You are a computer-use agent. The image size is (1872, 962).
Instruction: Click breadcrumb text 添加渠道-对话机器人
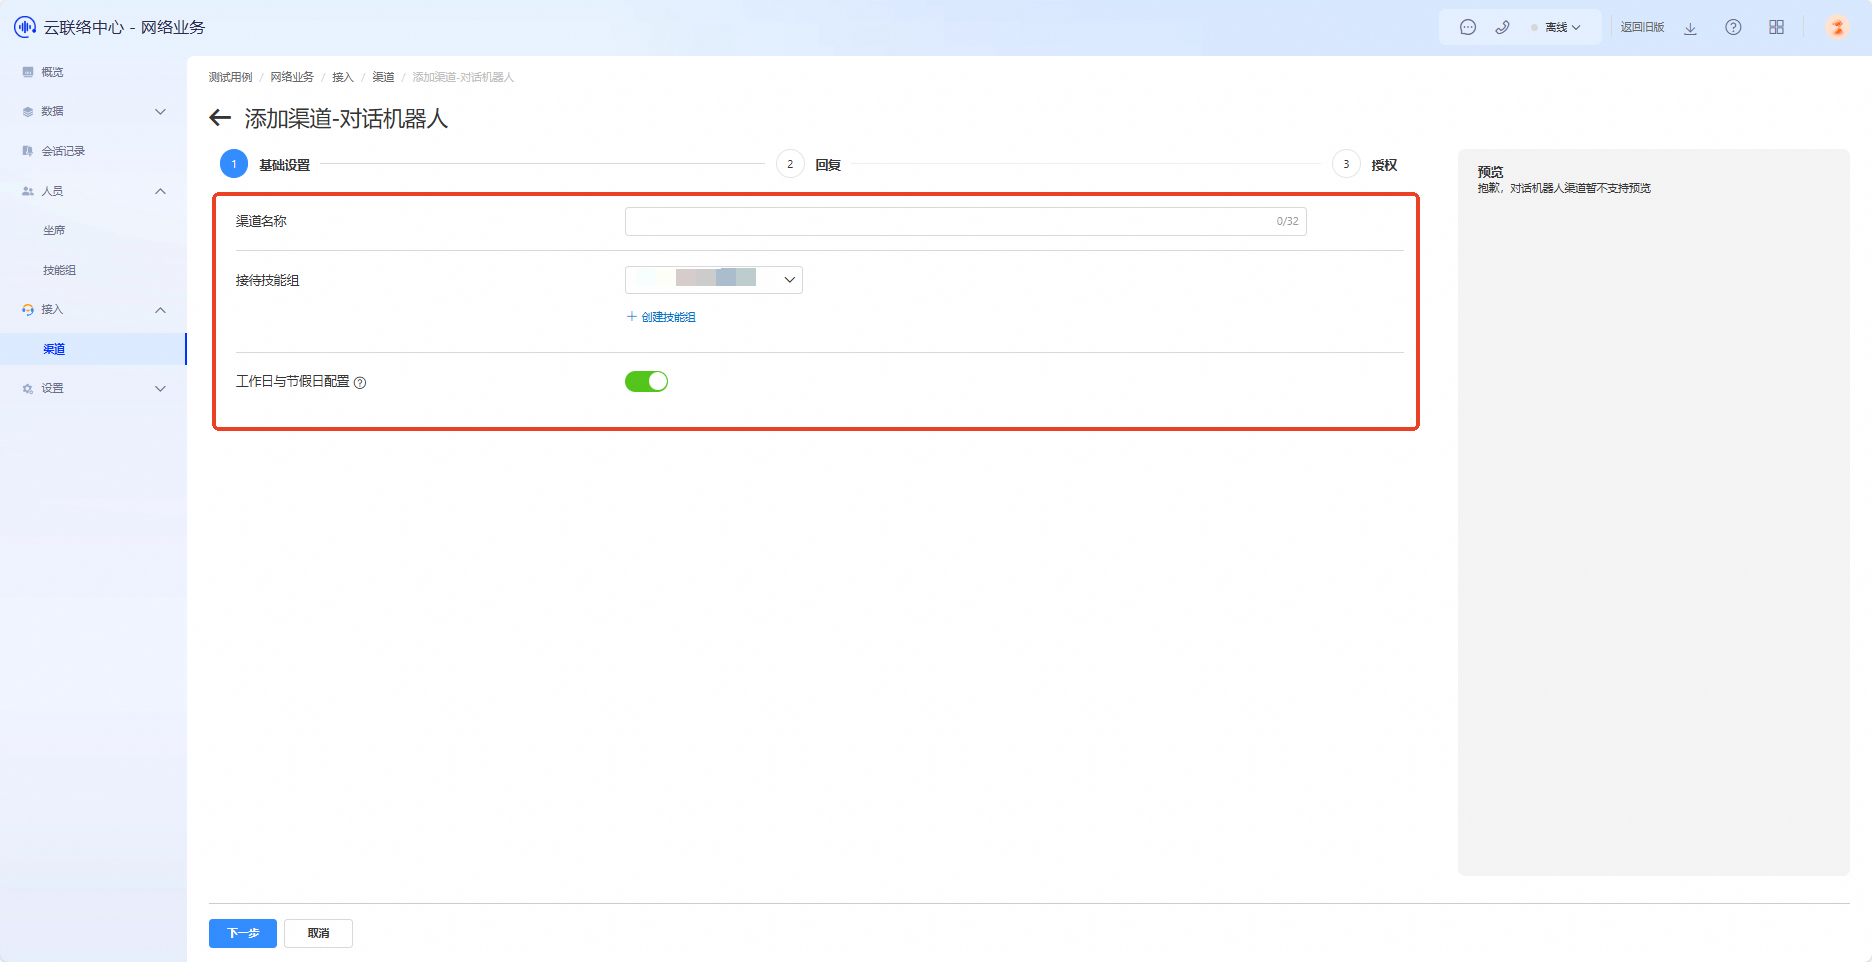tap(463, 77)
